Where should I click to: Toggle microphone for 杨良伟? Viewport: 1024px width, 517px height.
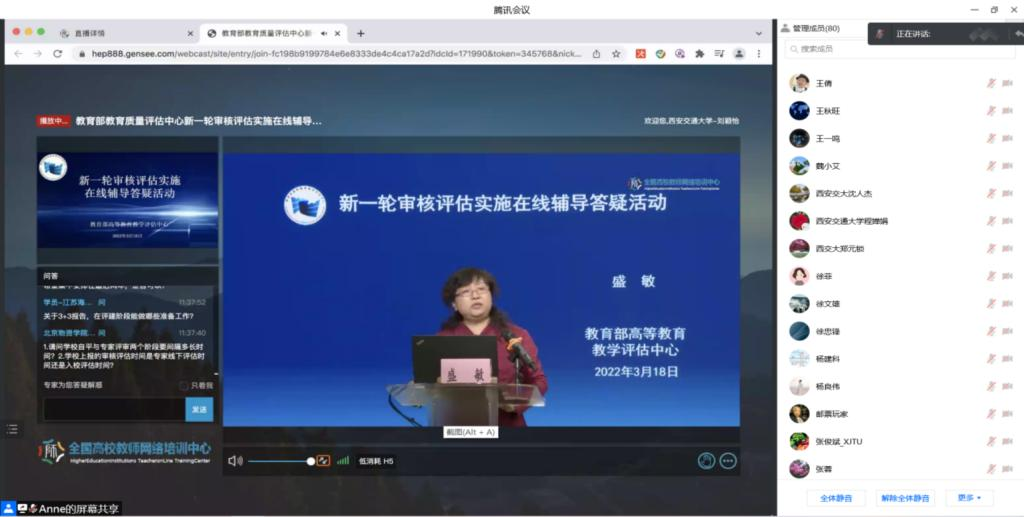[991, 386]
